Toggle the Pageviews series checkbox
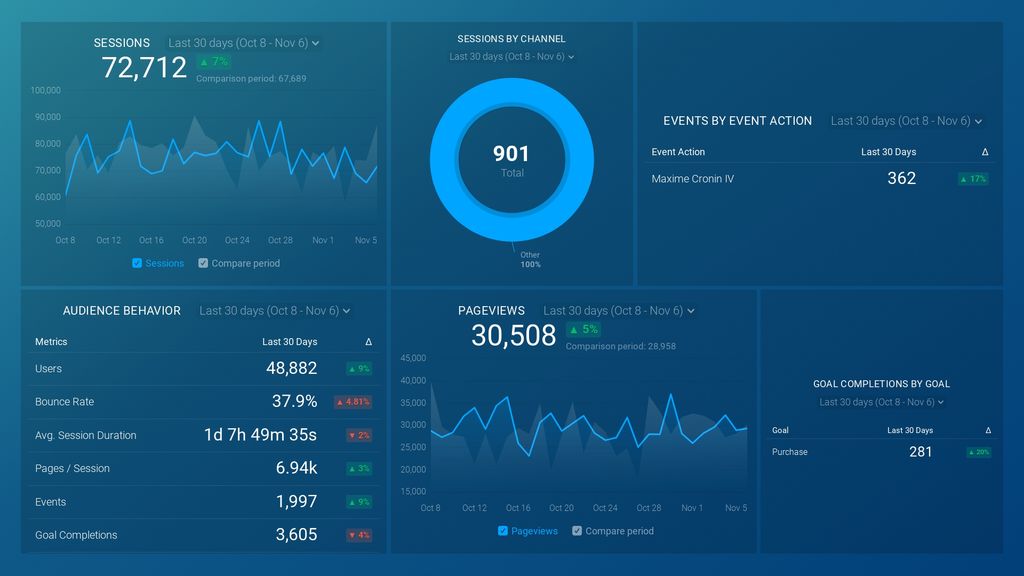The image size is (1024, 576). [x=503, y=531]
